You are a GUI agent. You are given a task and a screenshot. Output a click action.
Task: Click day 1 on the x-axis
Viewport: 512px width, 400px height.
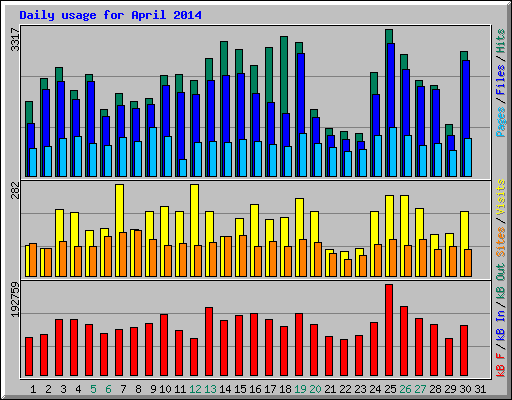[33, 389]
